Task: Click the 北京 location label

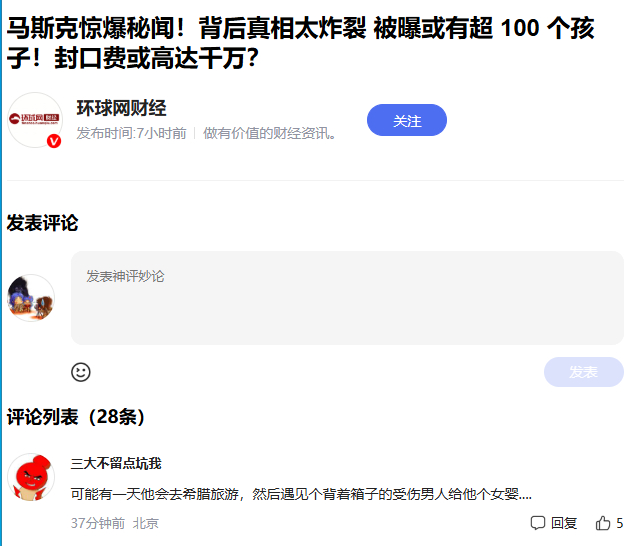Action: tap(146, 523)
